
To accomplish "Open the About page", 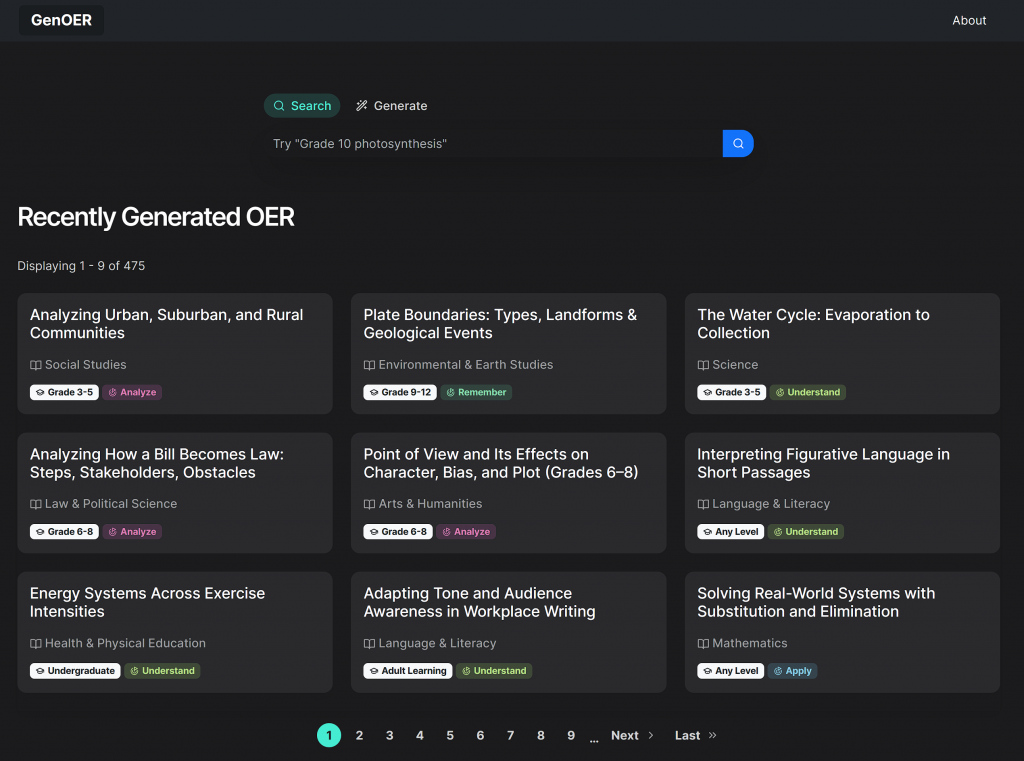I will 969,20.
